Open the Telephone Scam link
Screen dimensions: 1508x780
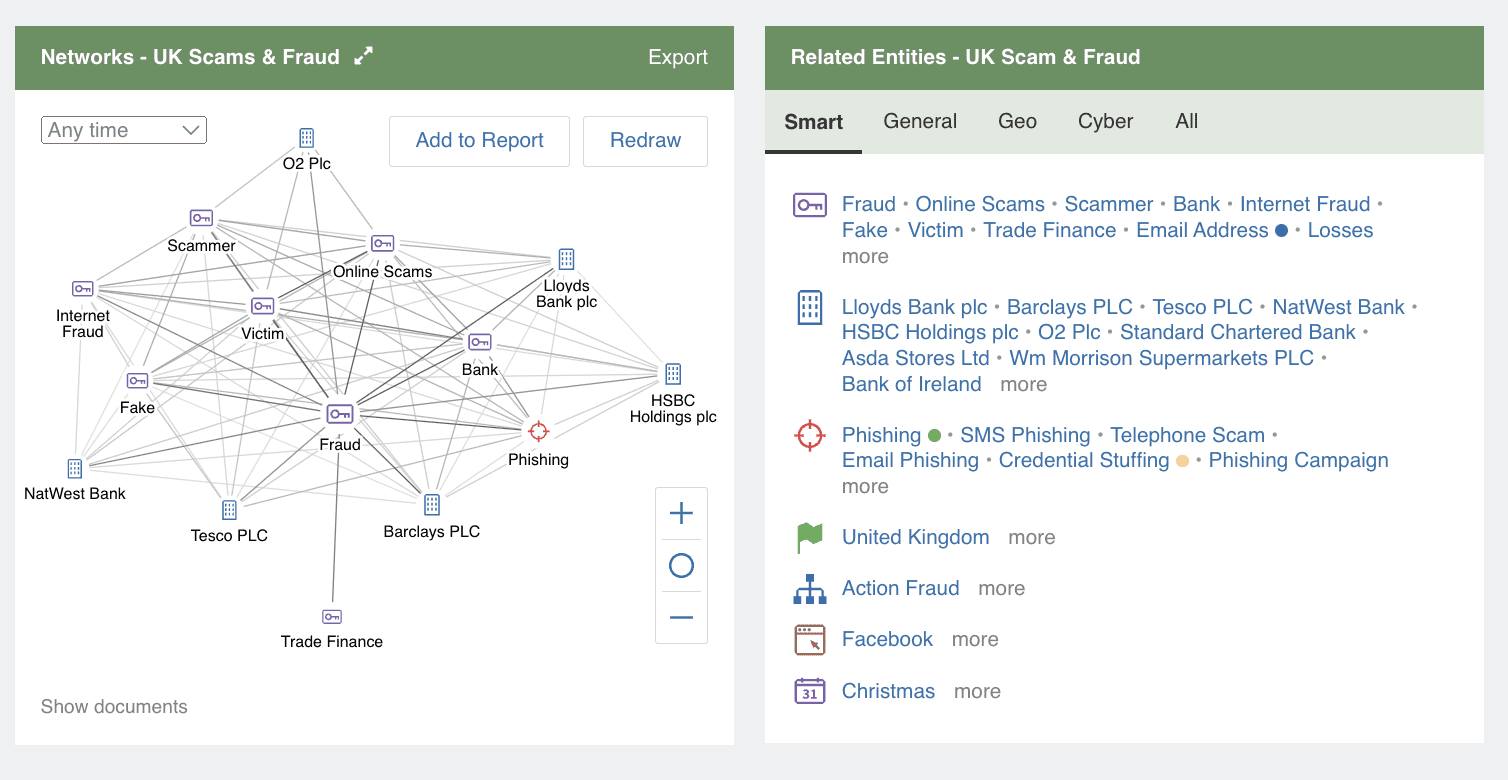[1187, 435]
